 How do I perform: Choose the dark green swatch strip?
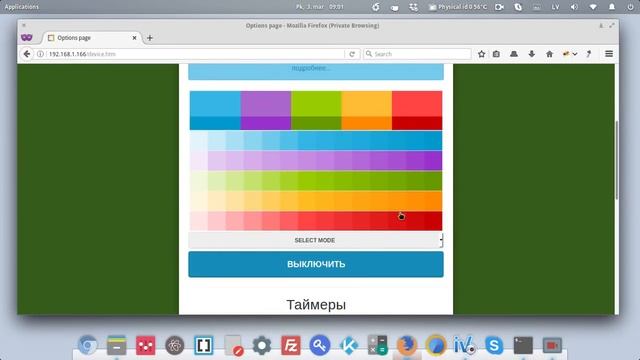[x=316, y=123]
